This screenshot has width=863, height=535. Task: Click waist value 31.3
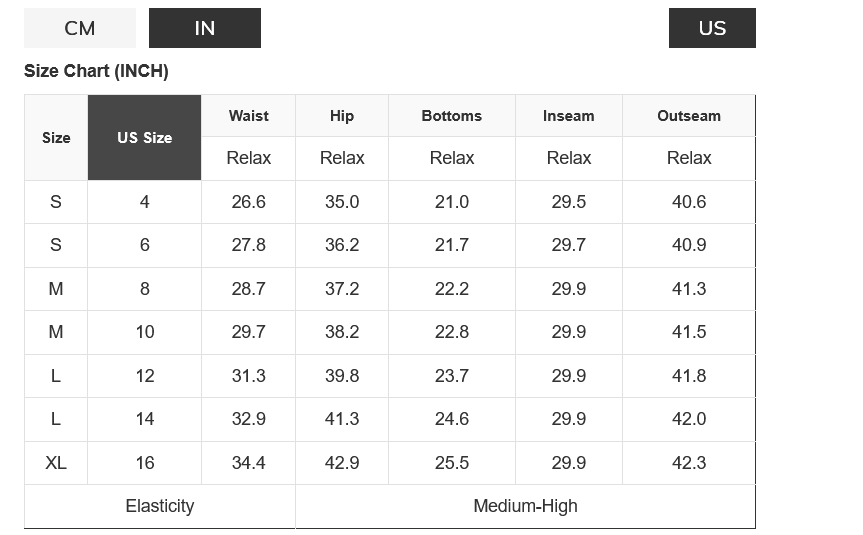tap(249, 376)
